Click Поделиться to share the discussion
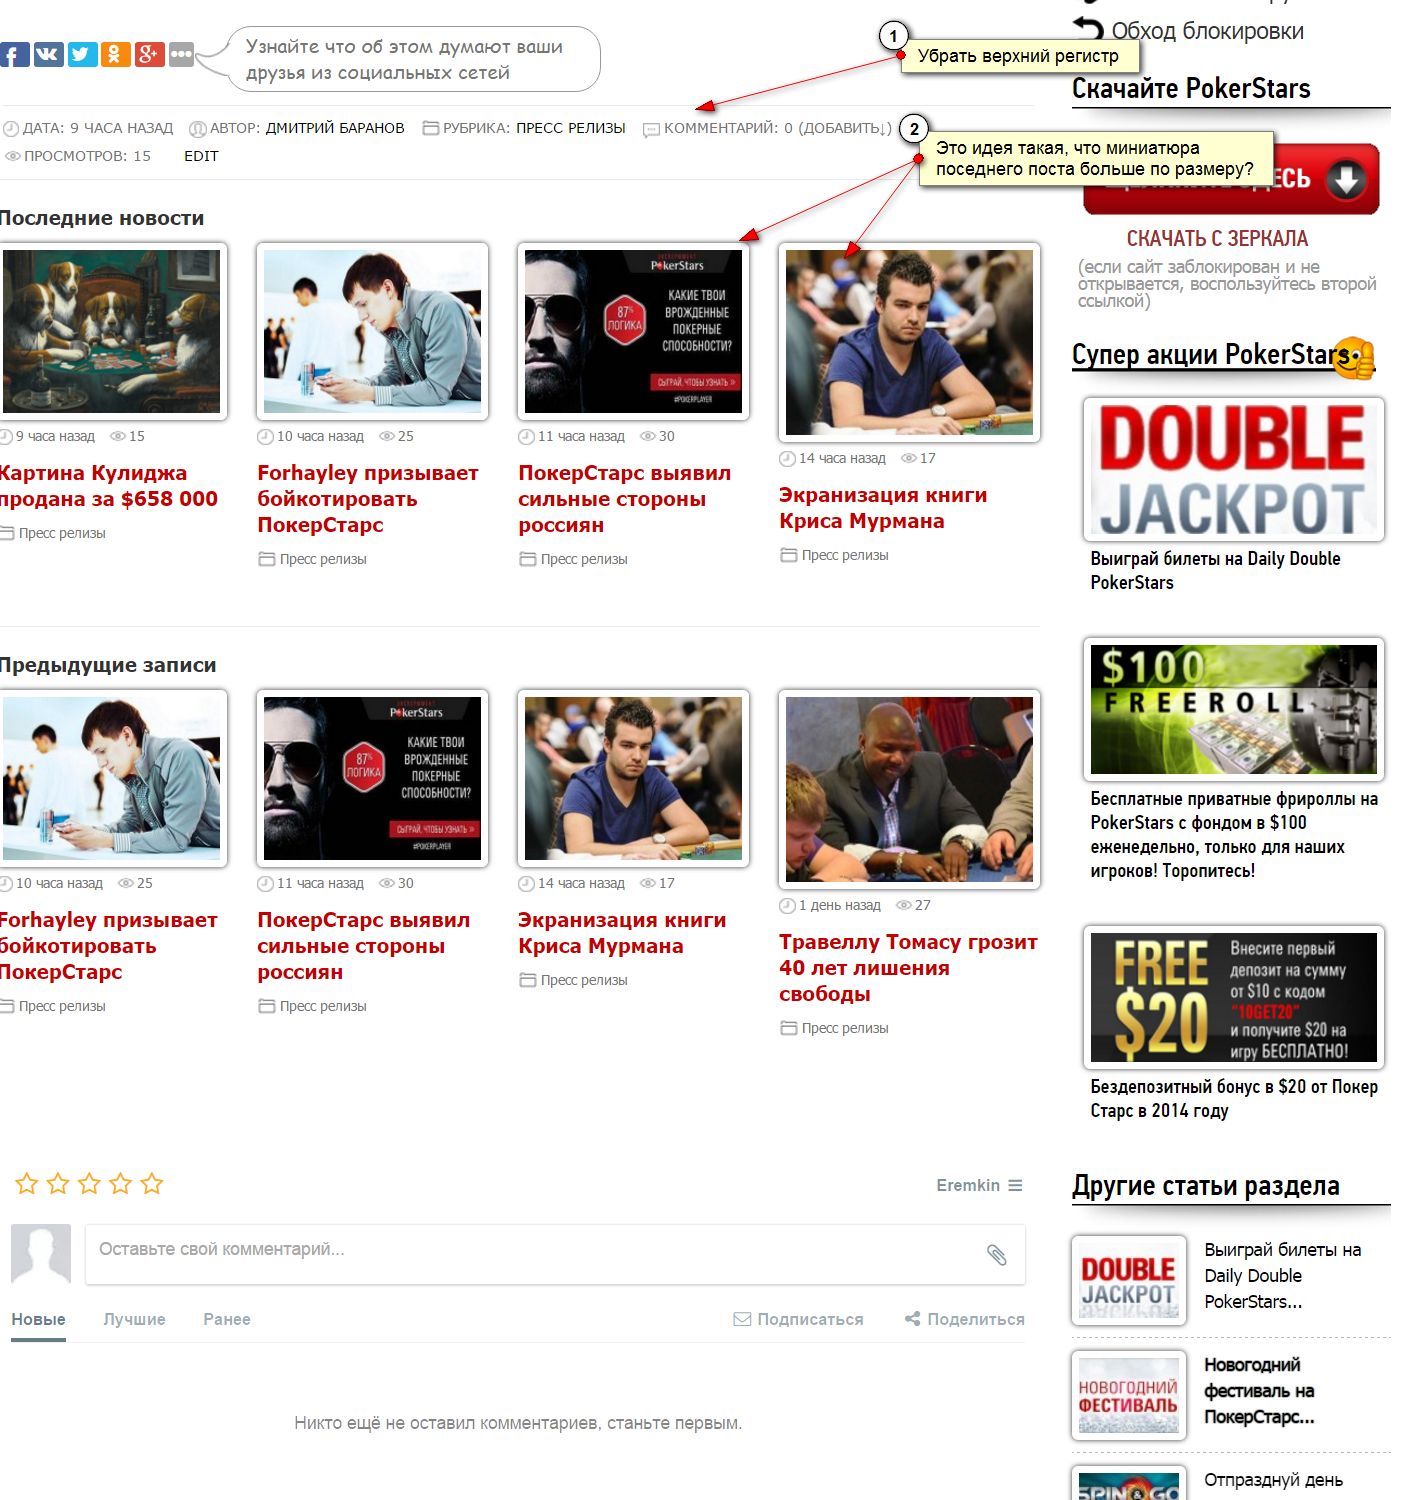The image size is (1422, 1500). (965, 1319)
